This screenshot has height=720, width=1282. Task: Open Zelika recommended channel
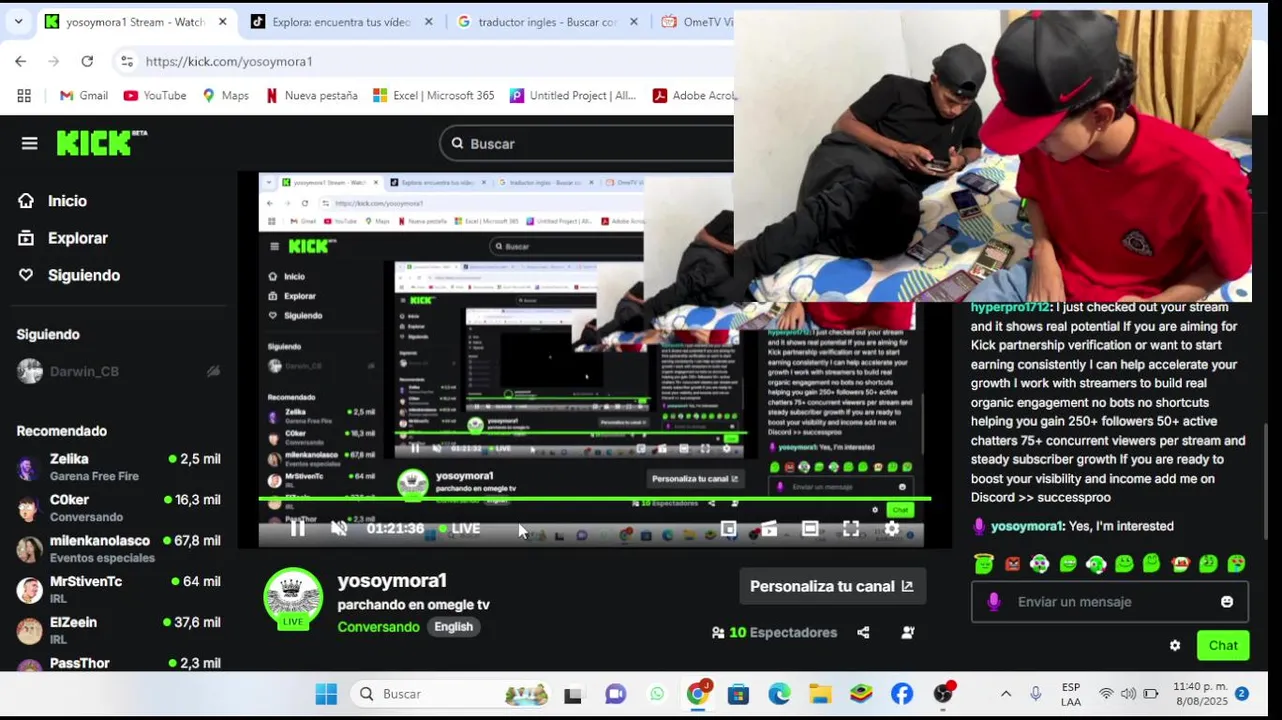point(118,467)
